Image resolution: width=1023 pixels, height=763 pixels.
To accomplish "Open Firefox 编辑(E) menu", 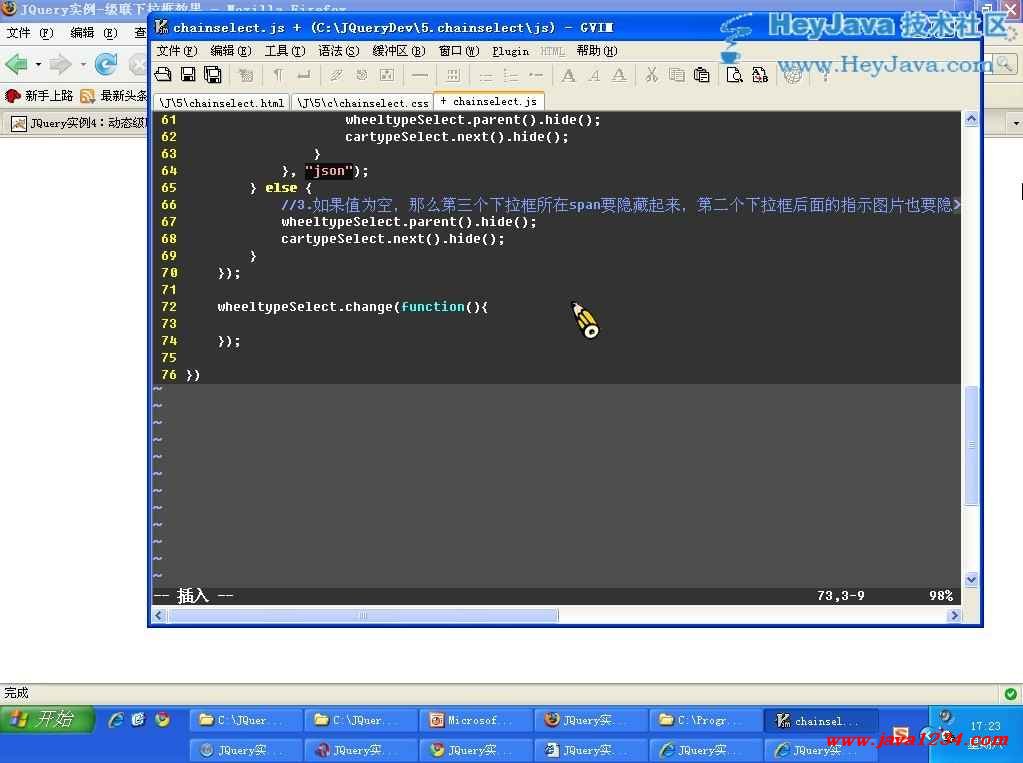I will (93, 33).
